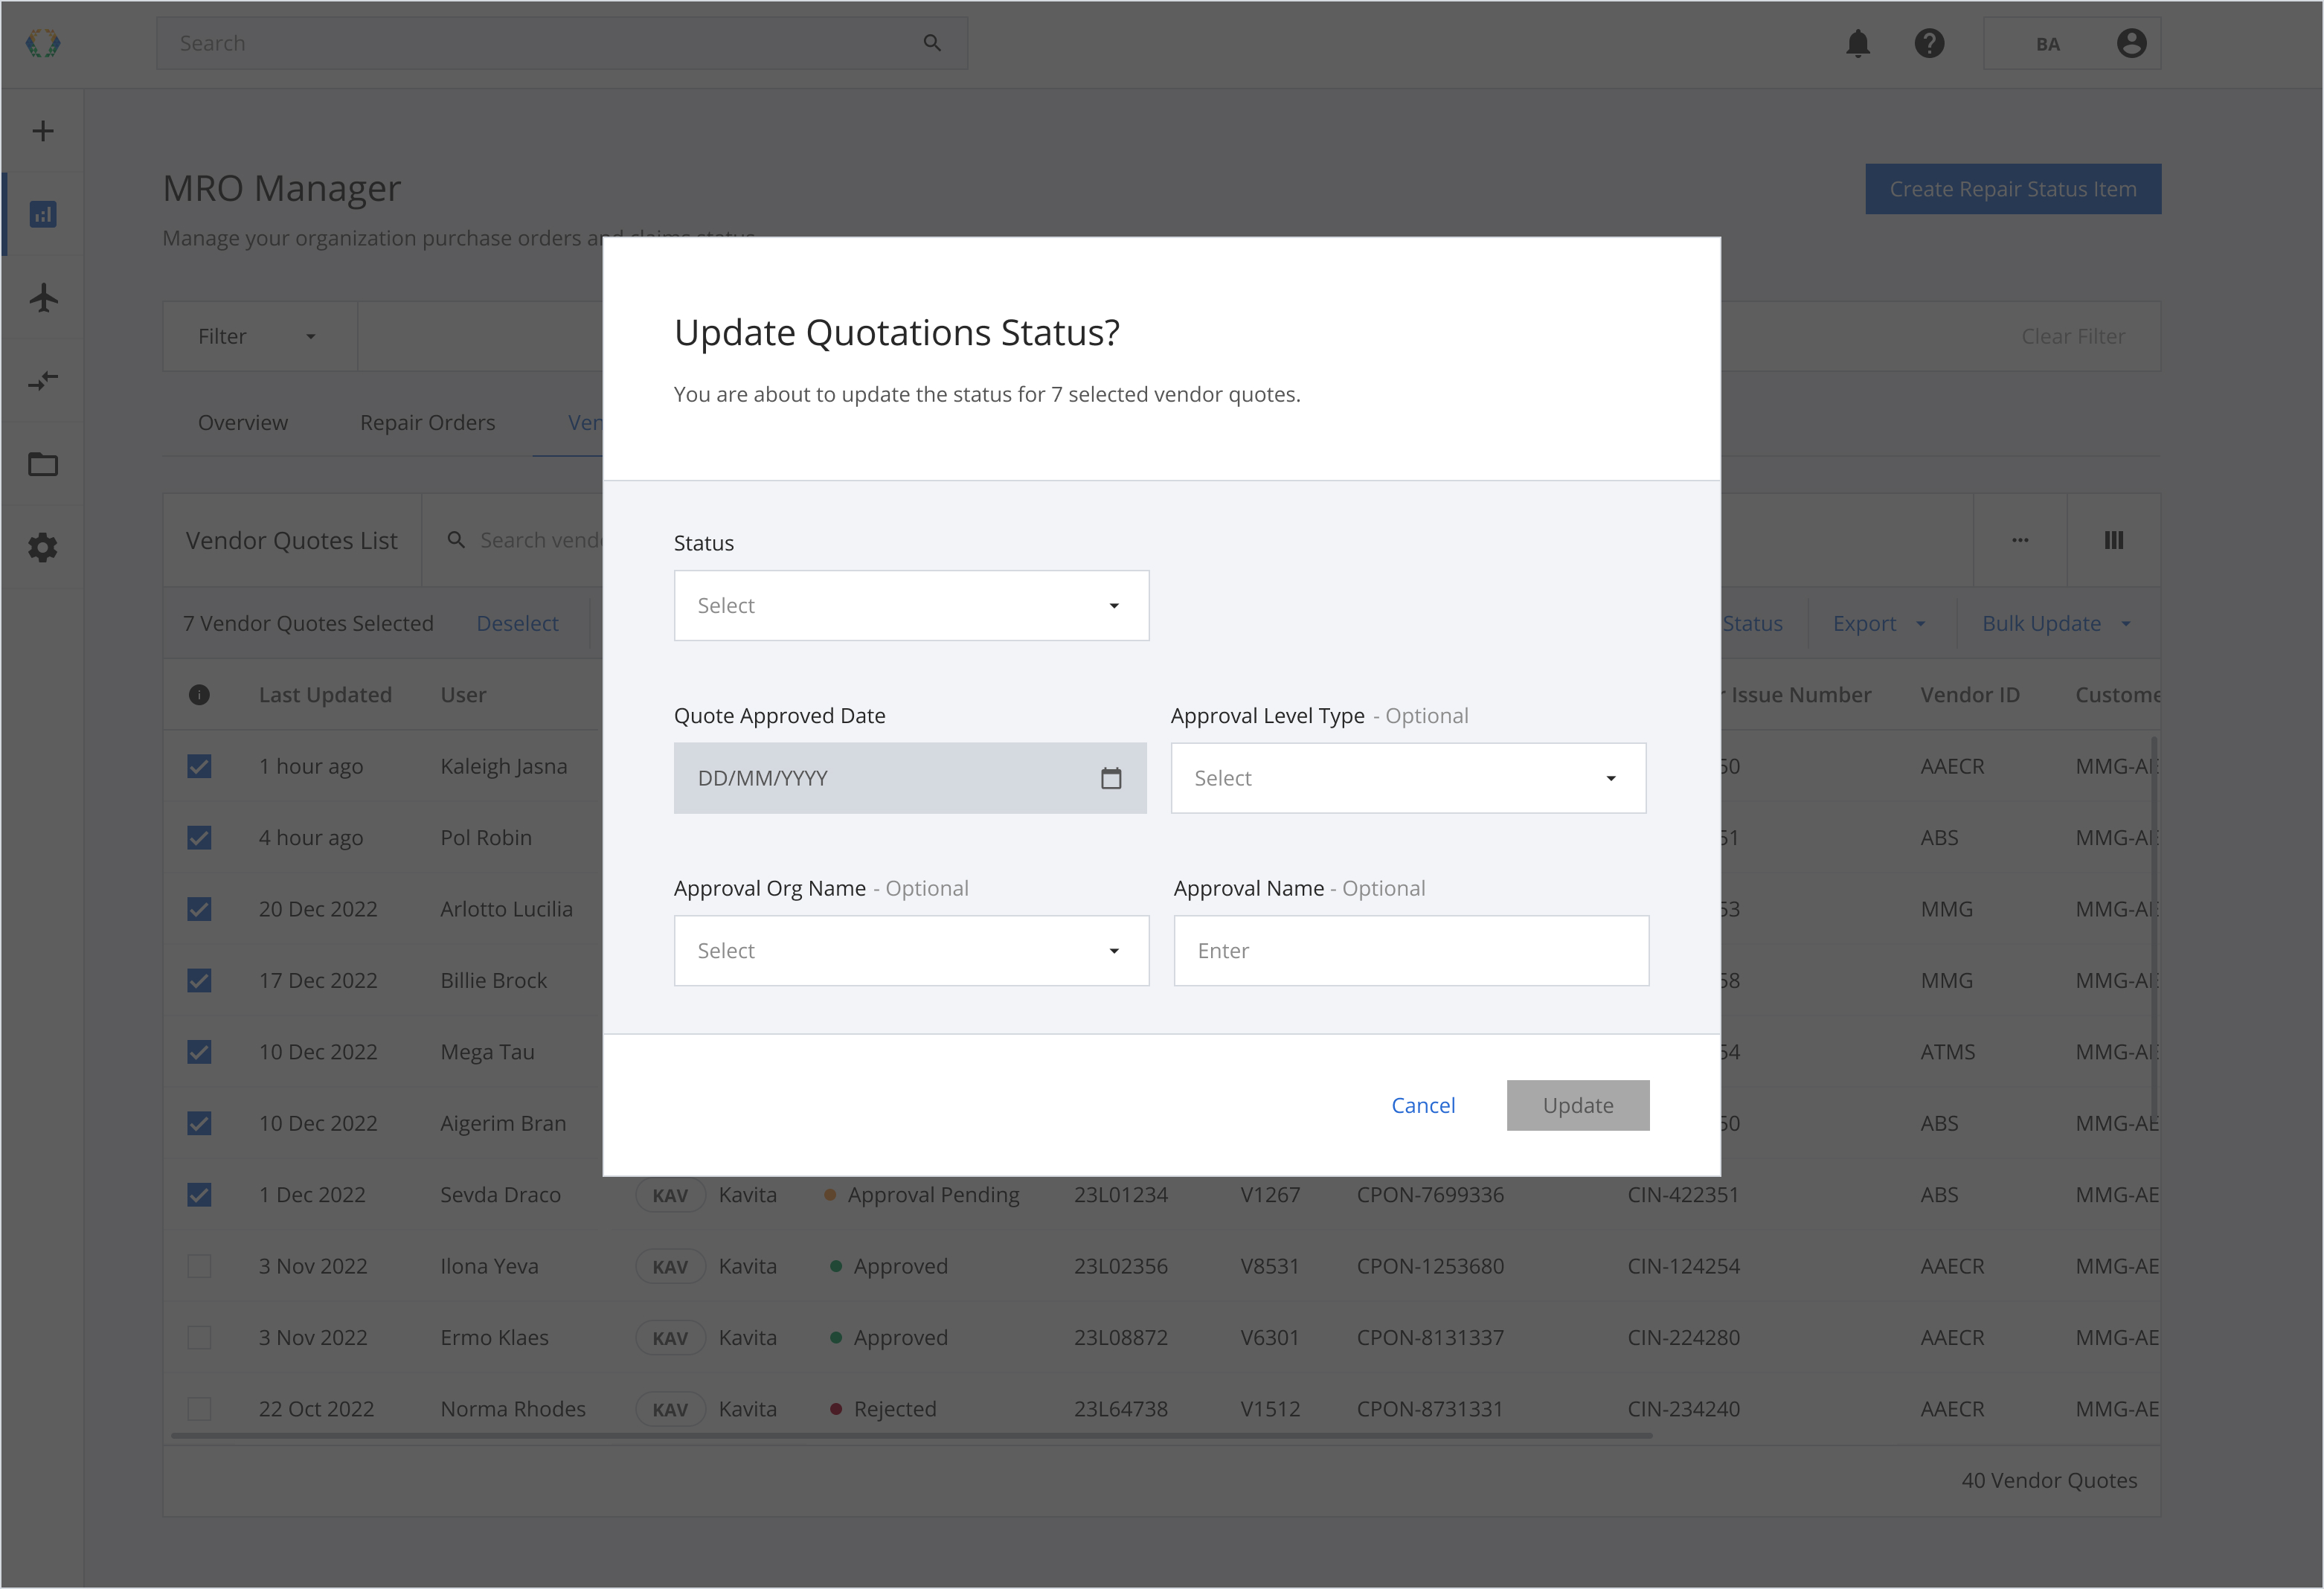Focus the Approval Name text field
Screen dimensions: 2324x1589
point(1411,951)
